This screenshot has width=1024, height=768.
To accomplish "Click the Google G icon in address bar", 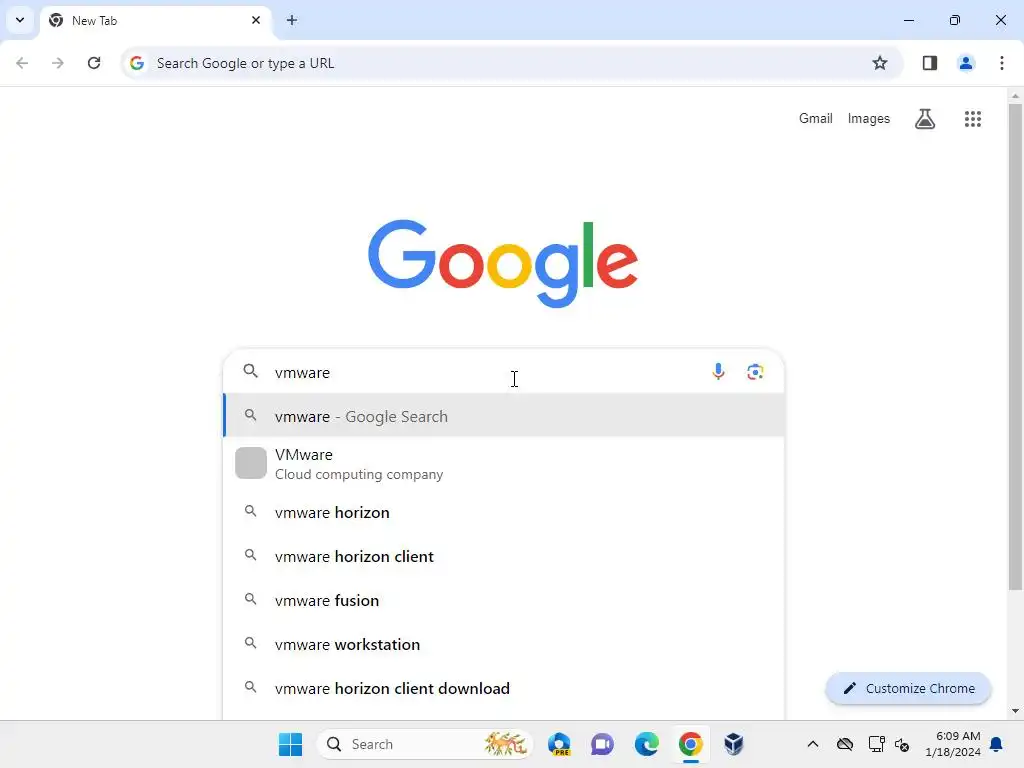I will [x=136, y=63].
